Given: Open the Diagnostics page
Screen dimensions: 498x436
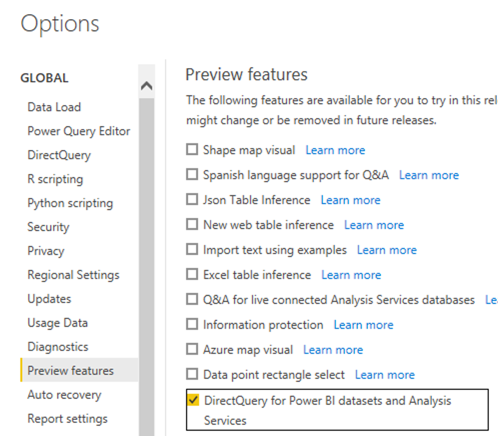Looking at the screenshot, I should [x=58, y=347].
